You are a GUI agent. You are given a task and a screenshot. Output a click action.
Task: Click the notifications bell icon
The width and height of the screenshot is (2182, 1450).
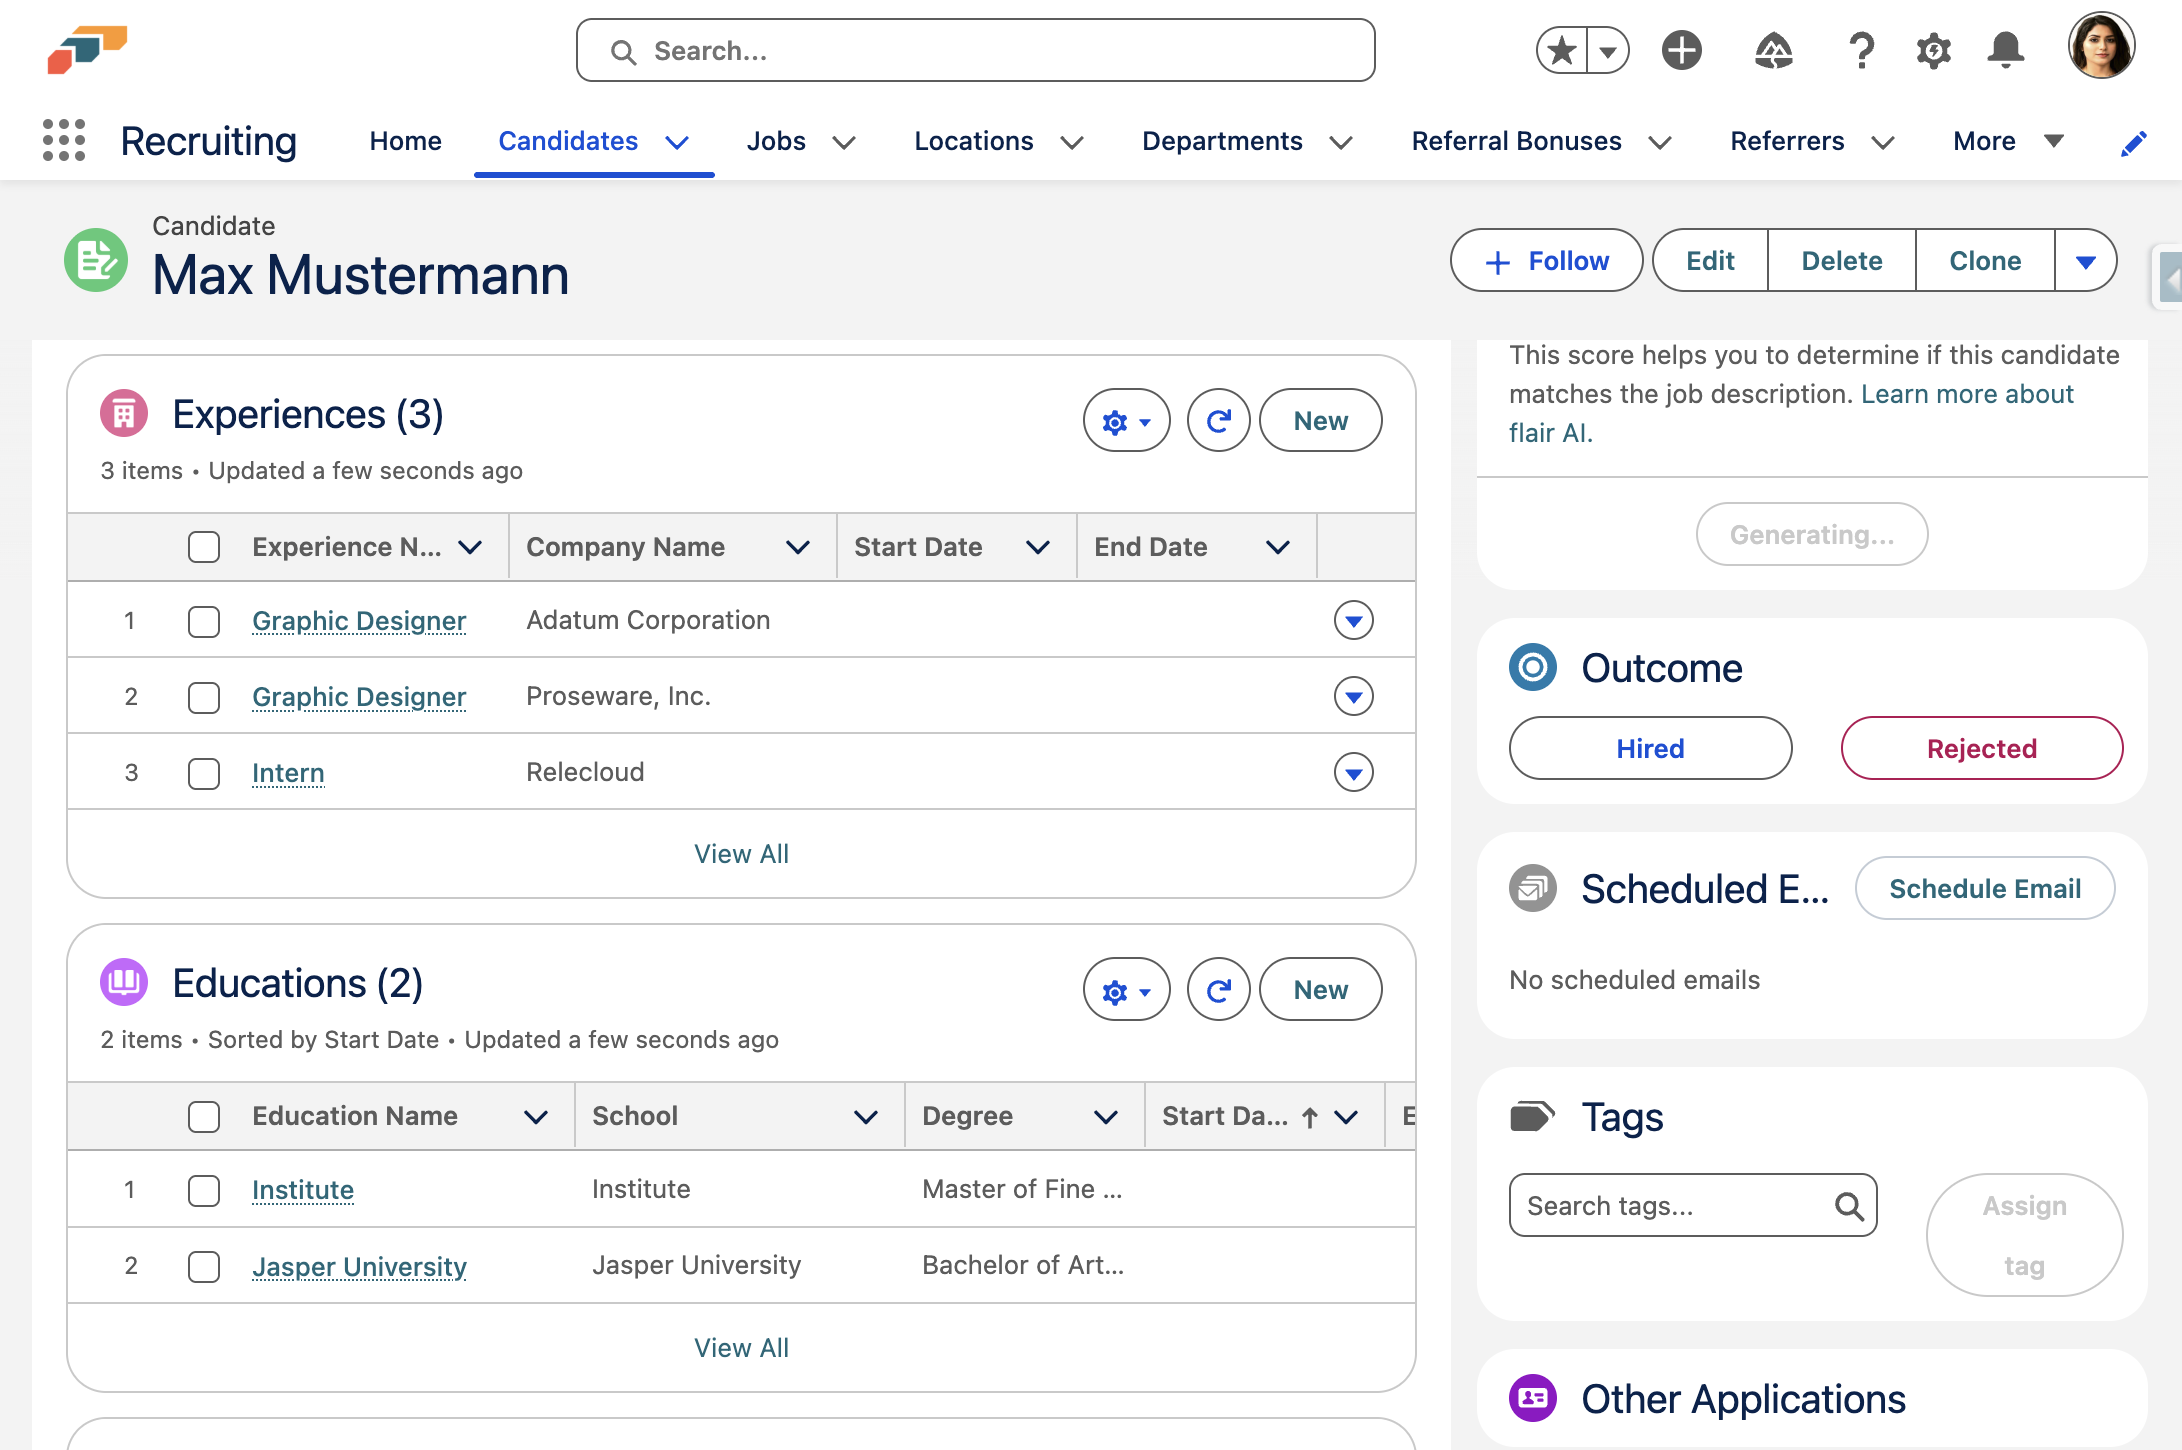(x=2005, y=50)
